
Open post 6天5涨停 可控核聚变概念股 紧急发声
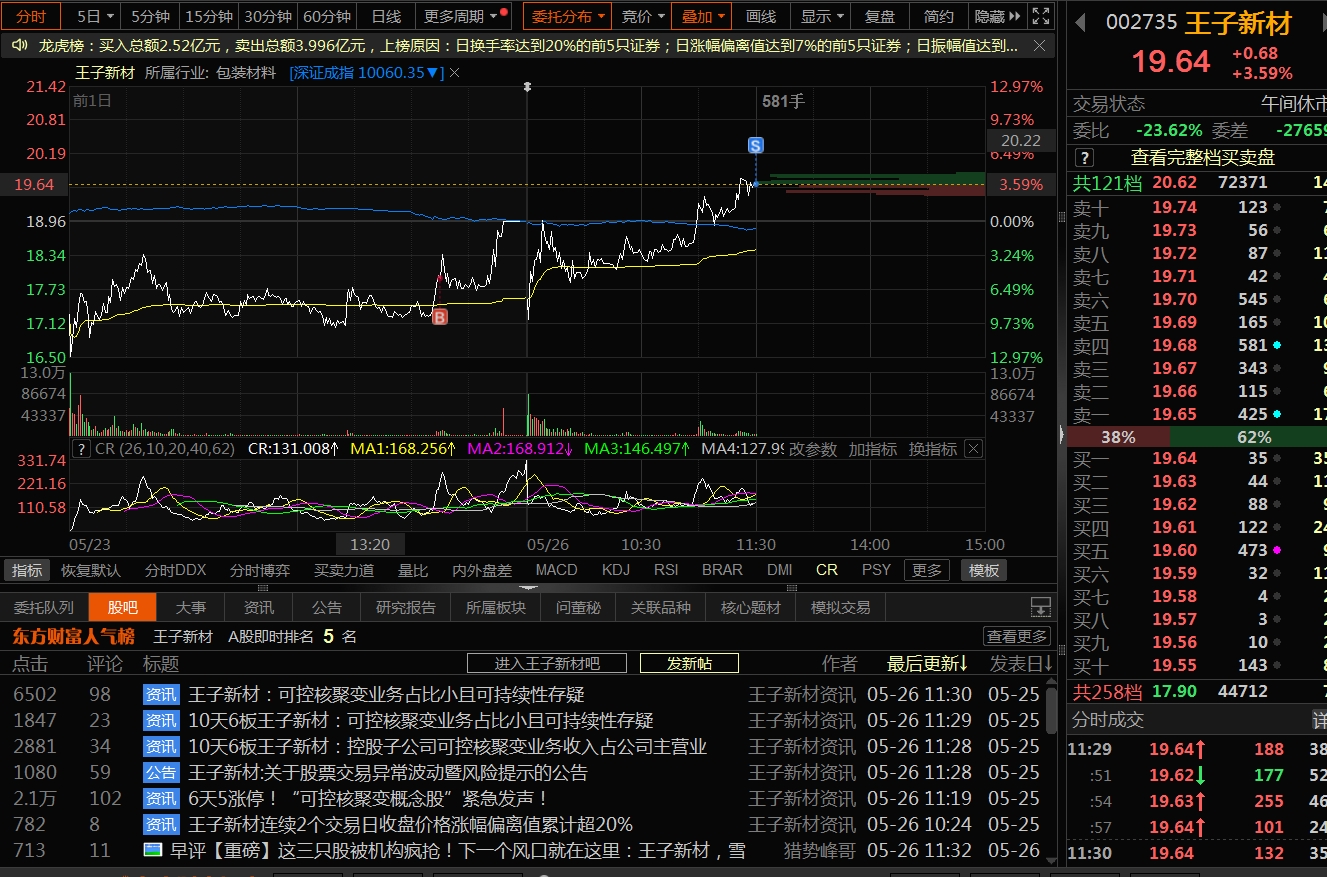367,798
